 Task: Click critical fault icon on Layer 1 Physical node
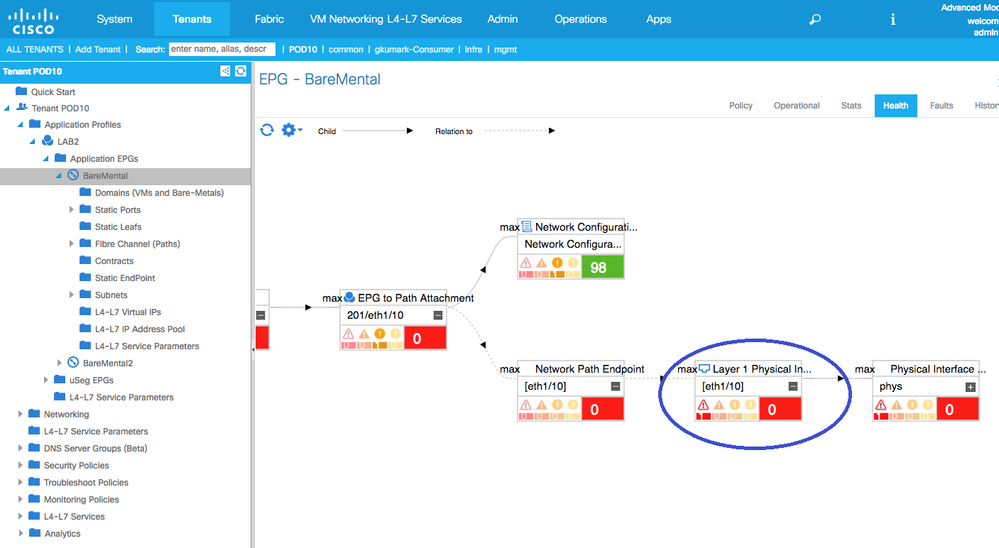703,405
